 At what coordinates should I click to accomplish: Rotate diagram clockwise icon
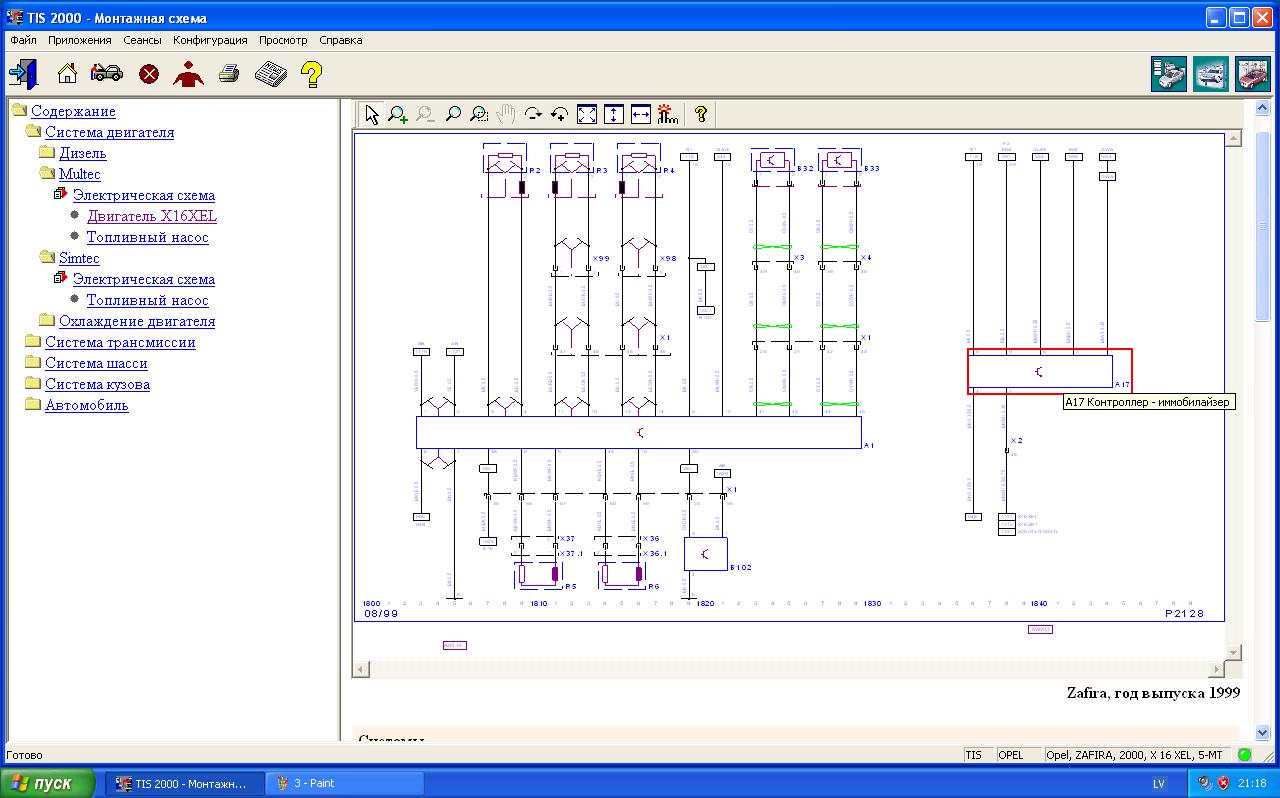click(533, 115)
